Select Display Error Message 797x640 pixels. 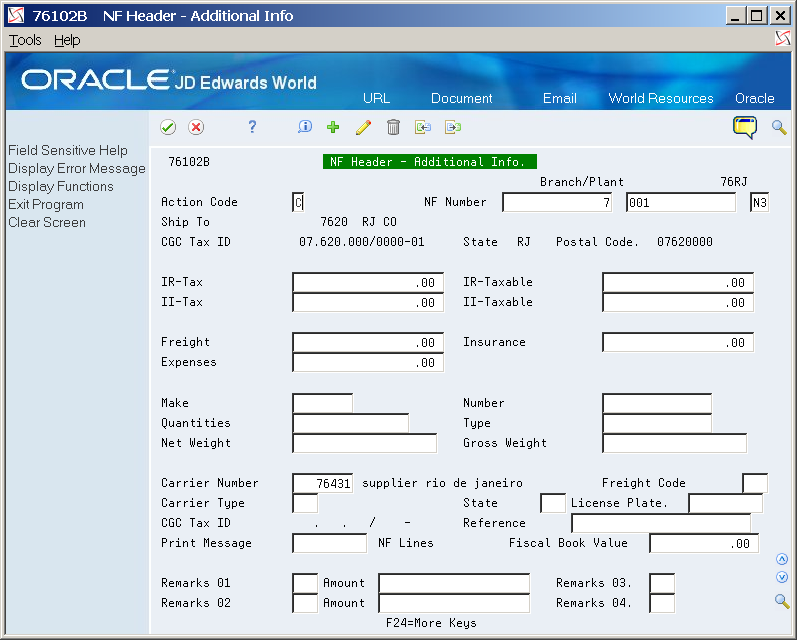tap(77, 168)
